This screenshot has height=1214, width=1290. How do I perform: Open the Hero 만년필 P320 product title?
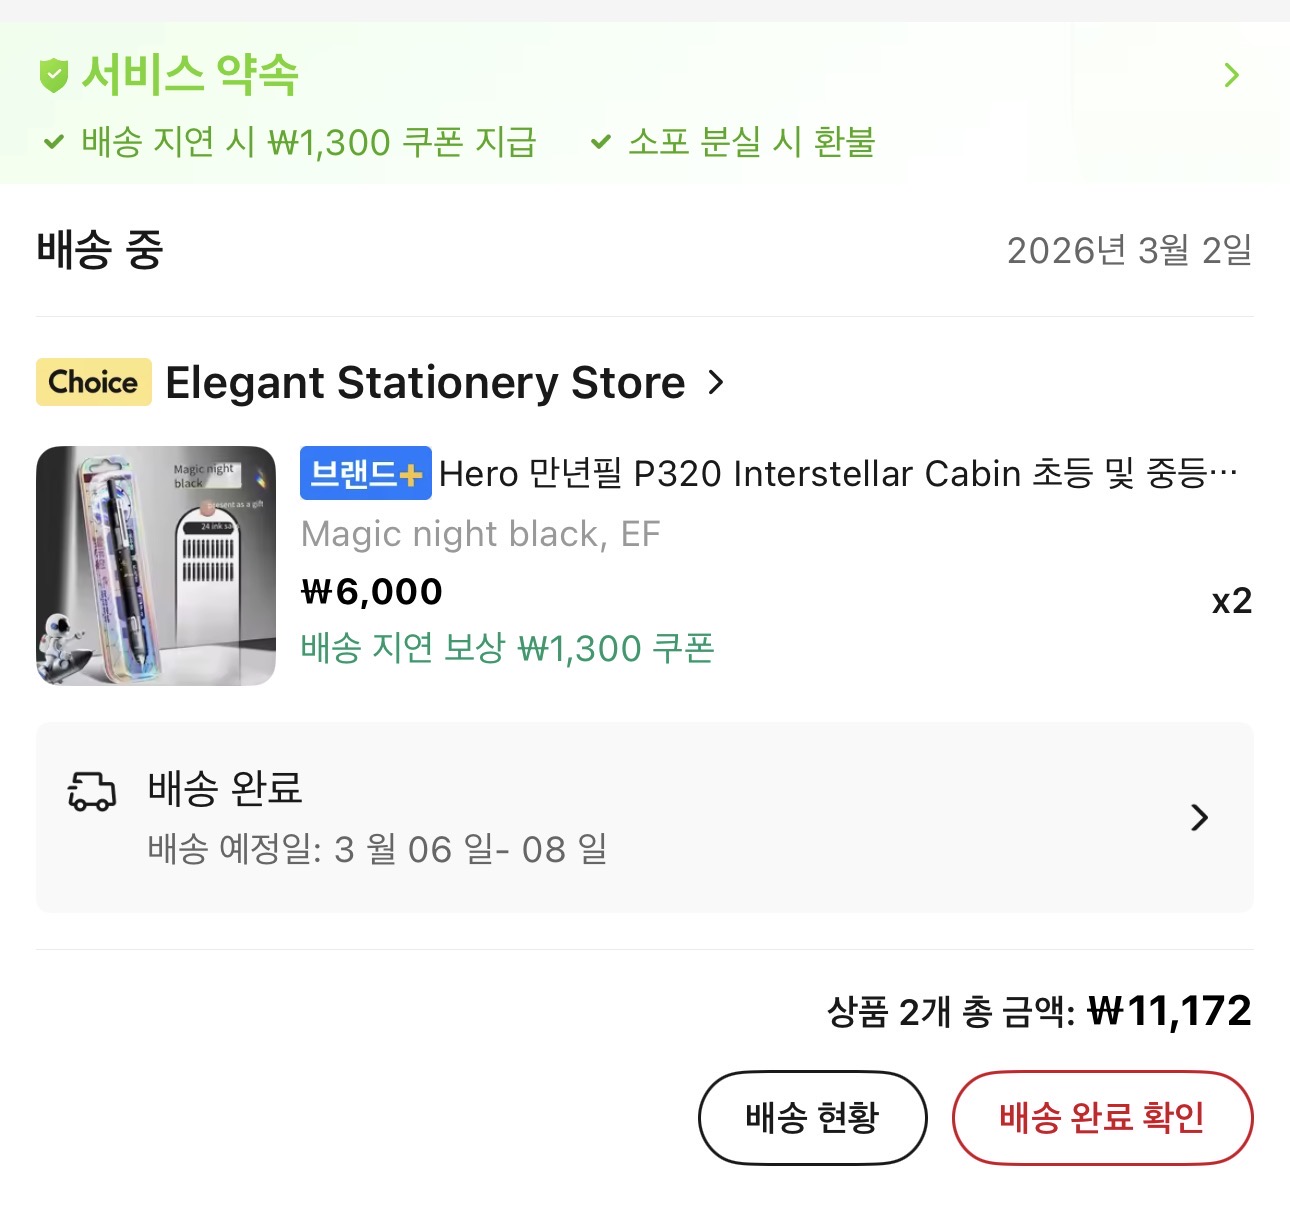click(838, 473)
